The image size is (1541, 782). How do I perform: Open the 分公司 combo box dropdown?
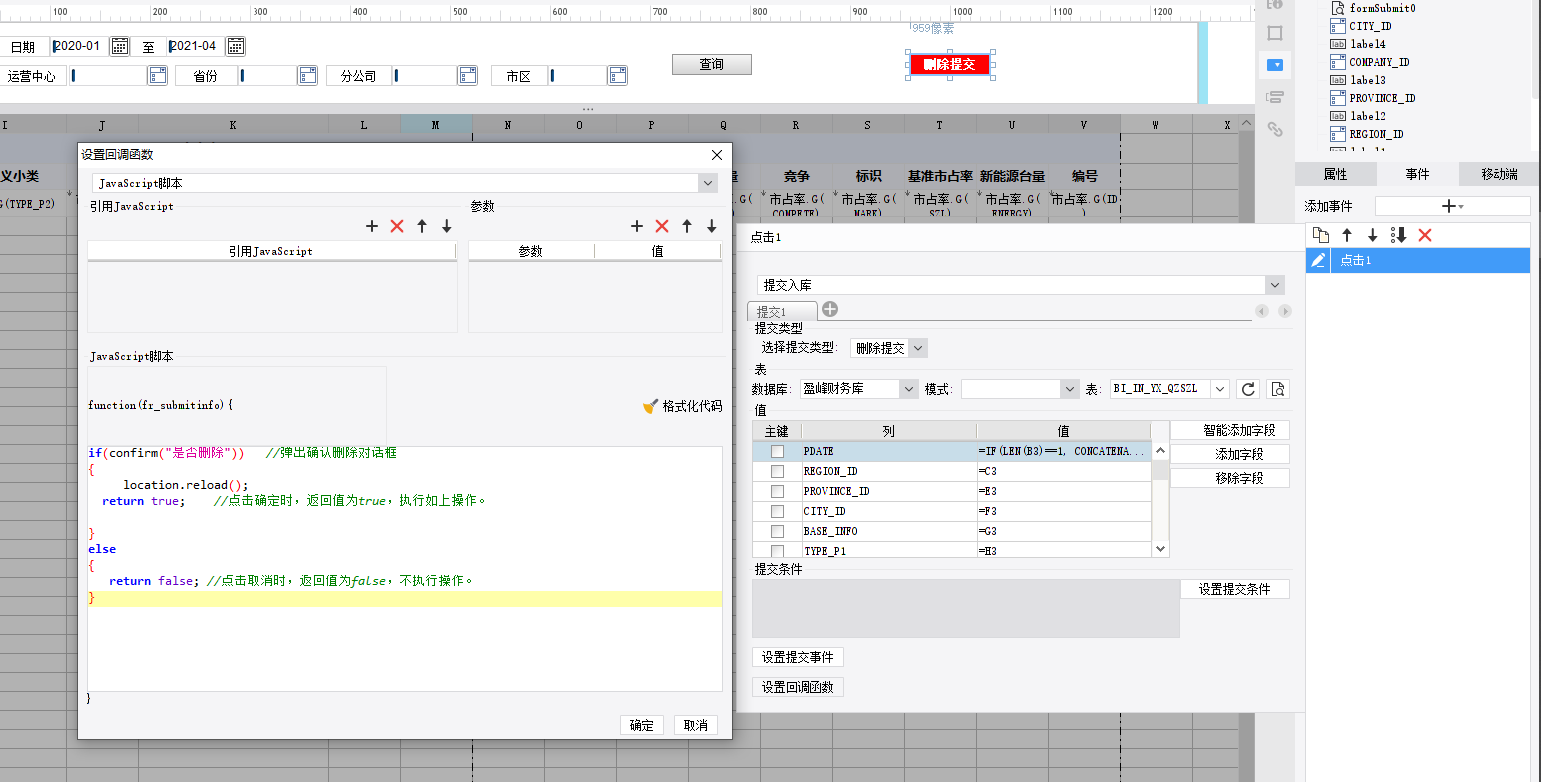coord(467,75)
